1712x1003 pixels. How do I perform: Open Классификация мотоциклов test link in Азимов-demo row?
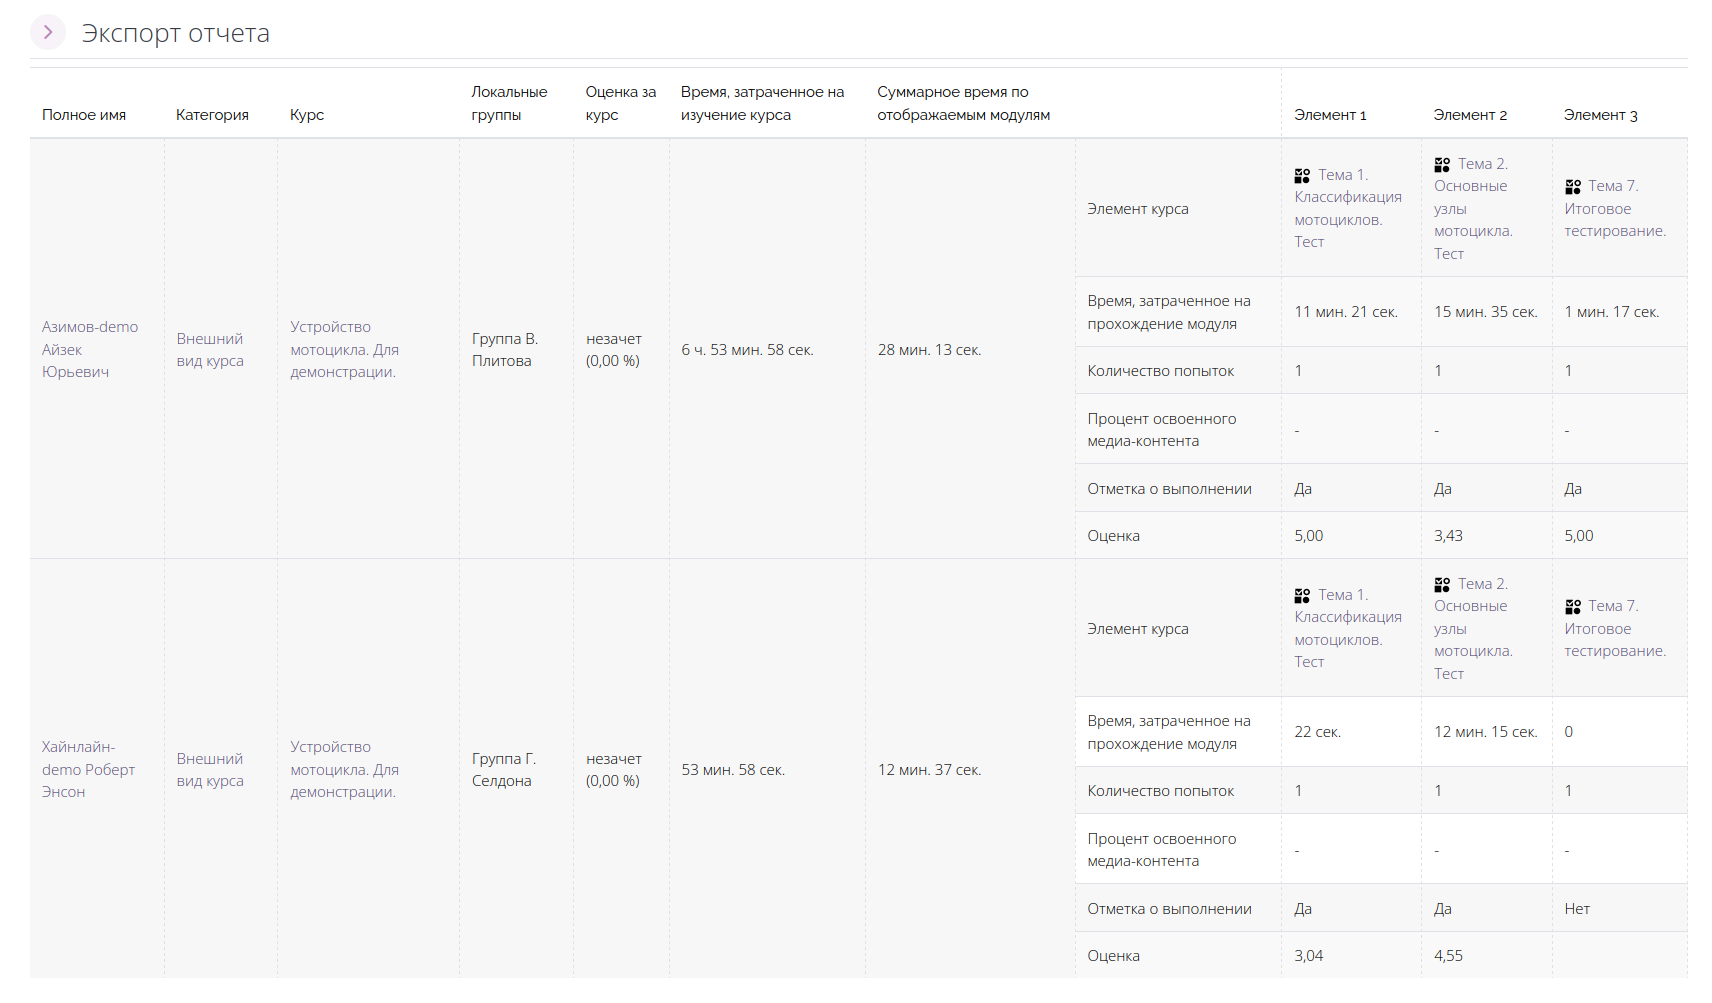[x=1347, y=208]
